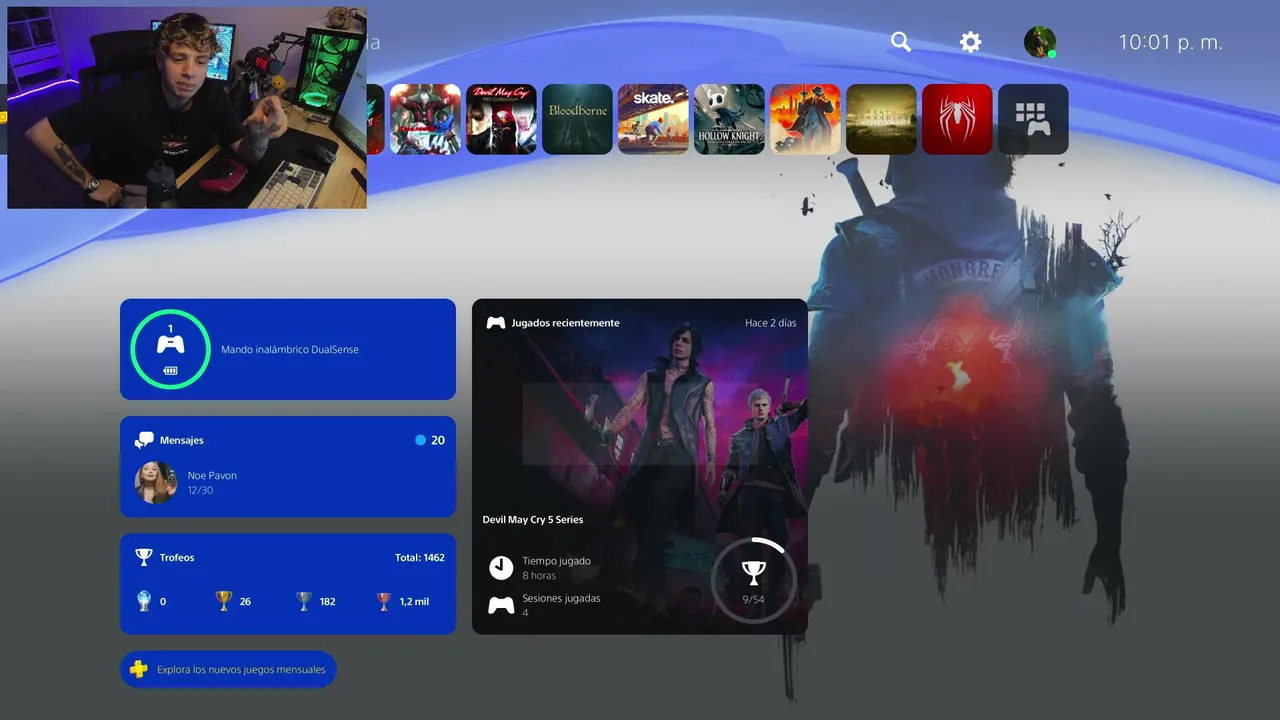Click the 8 horas played time
This screenshot has width=1280, height=720.
539,576
